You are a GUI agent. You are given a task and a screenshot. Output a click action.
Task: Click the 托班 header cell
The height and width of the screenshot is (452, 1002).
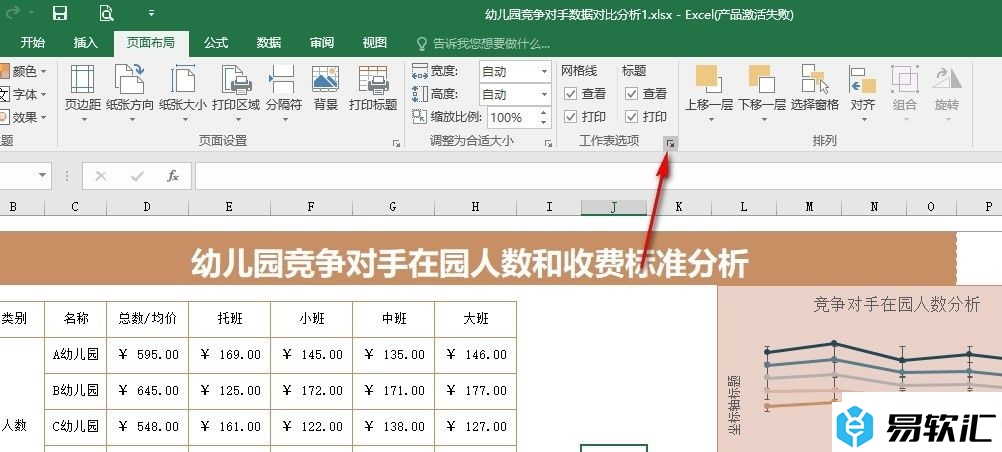229,319
